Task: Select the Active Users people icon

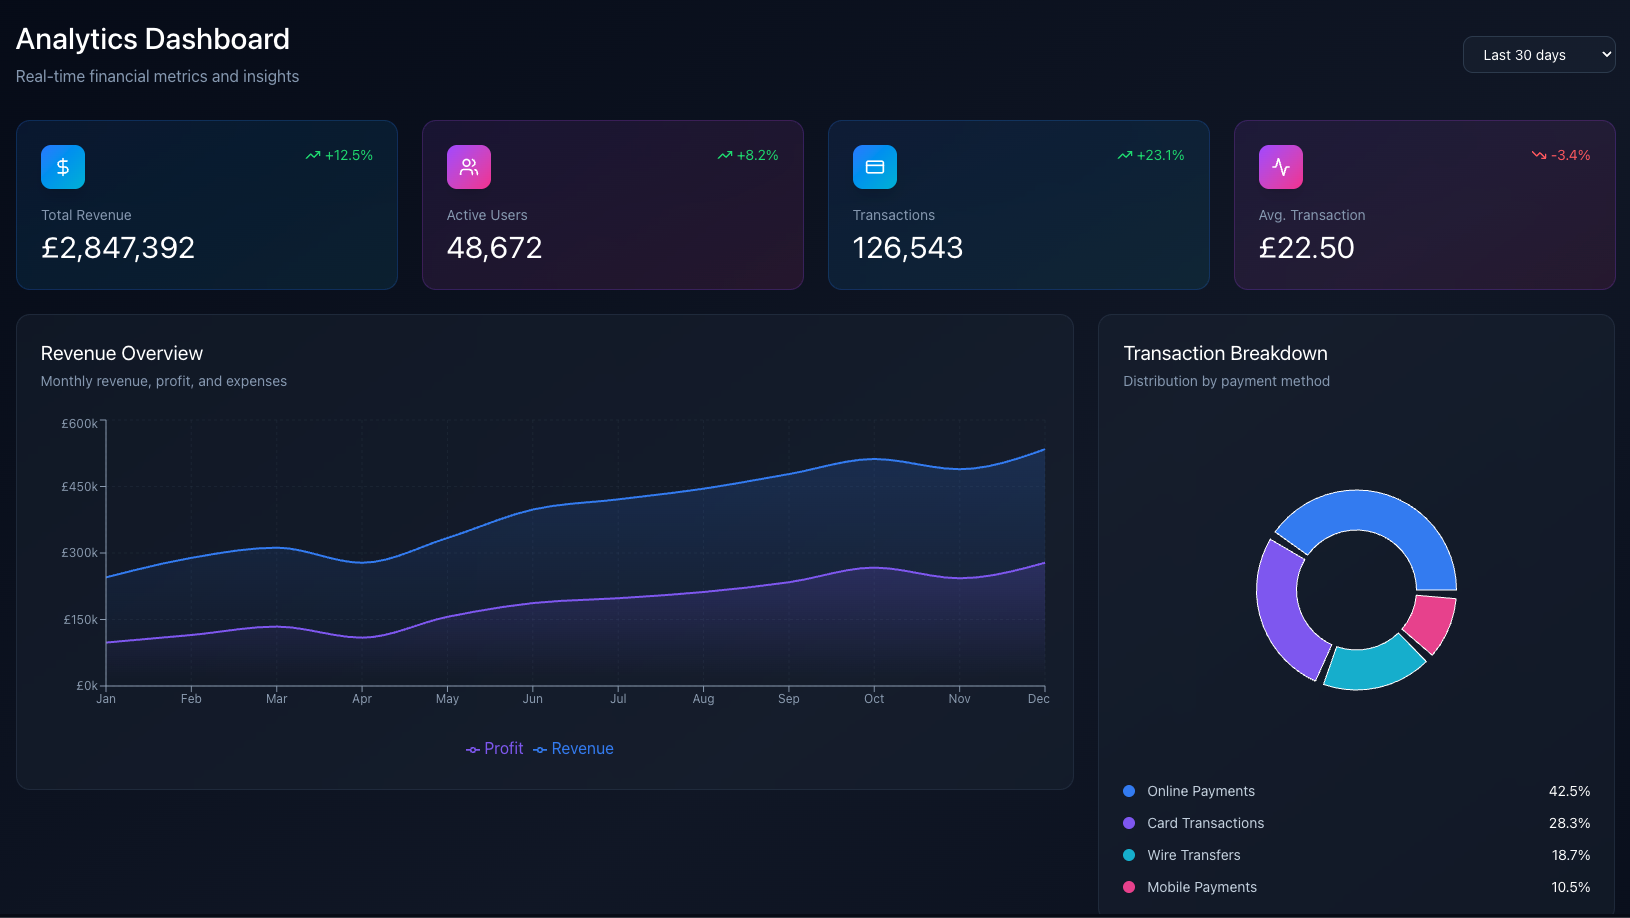Action: pos(468,167)
